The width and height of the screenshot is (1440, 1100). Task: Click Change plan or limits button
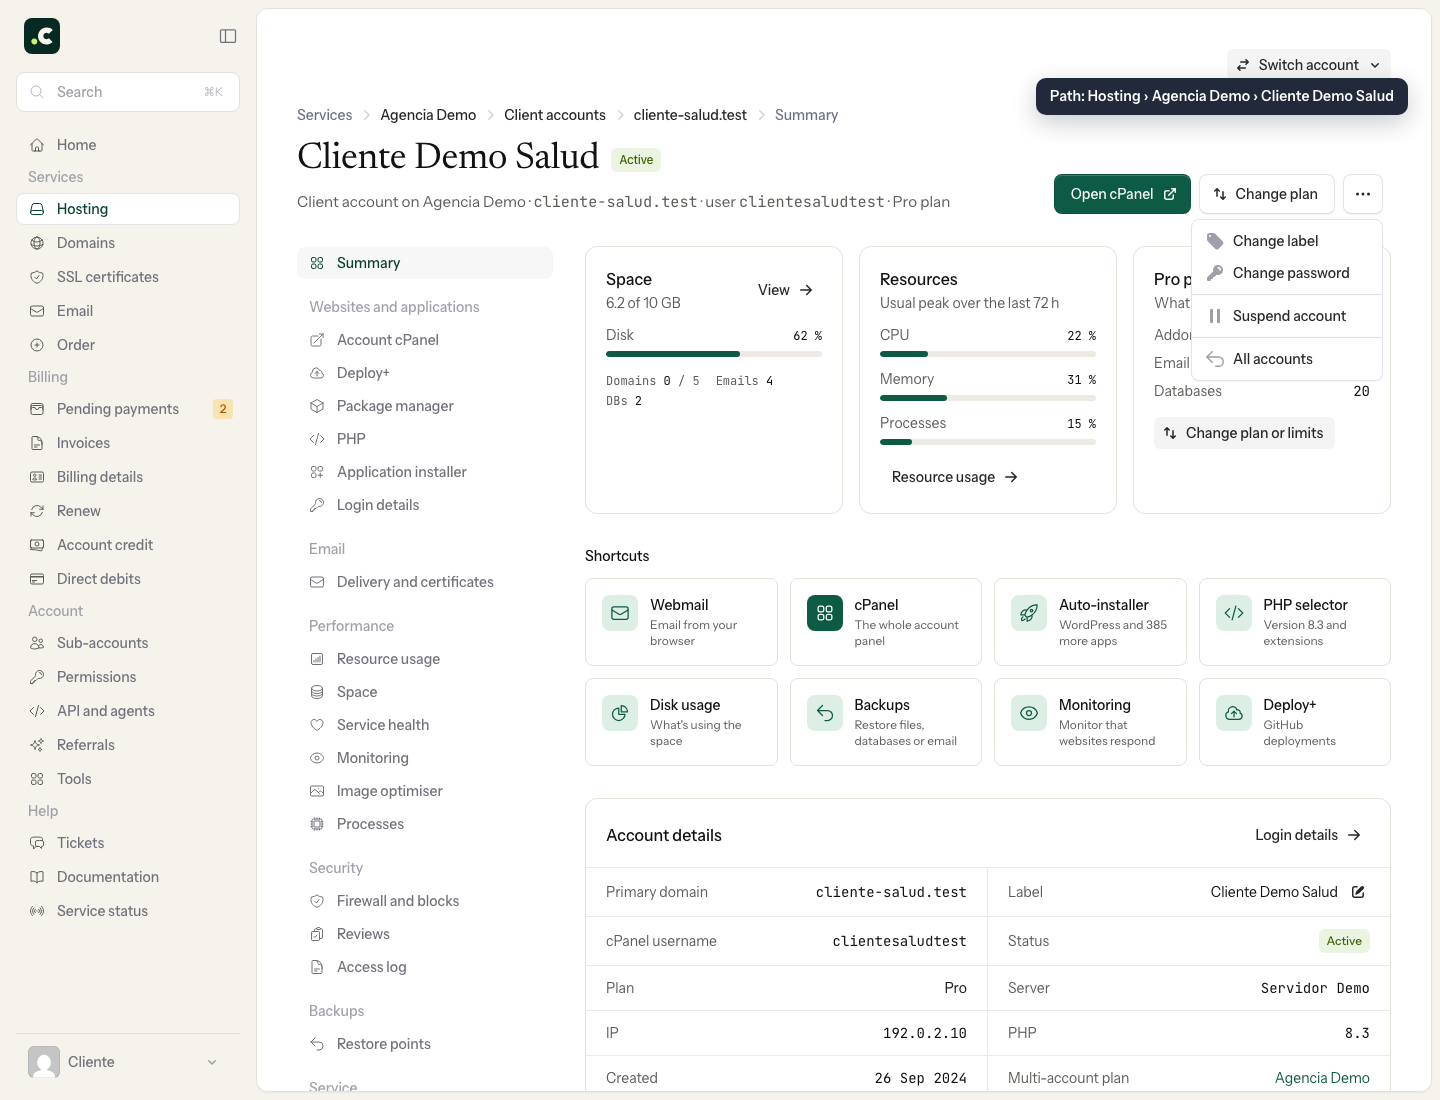[x=1244, y=433]
